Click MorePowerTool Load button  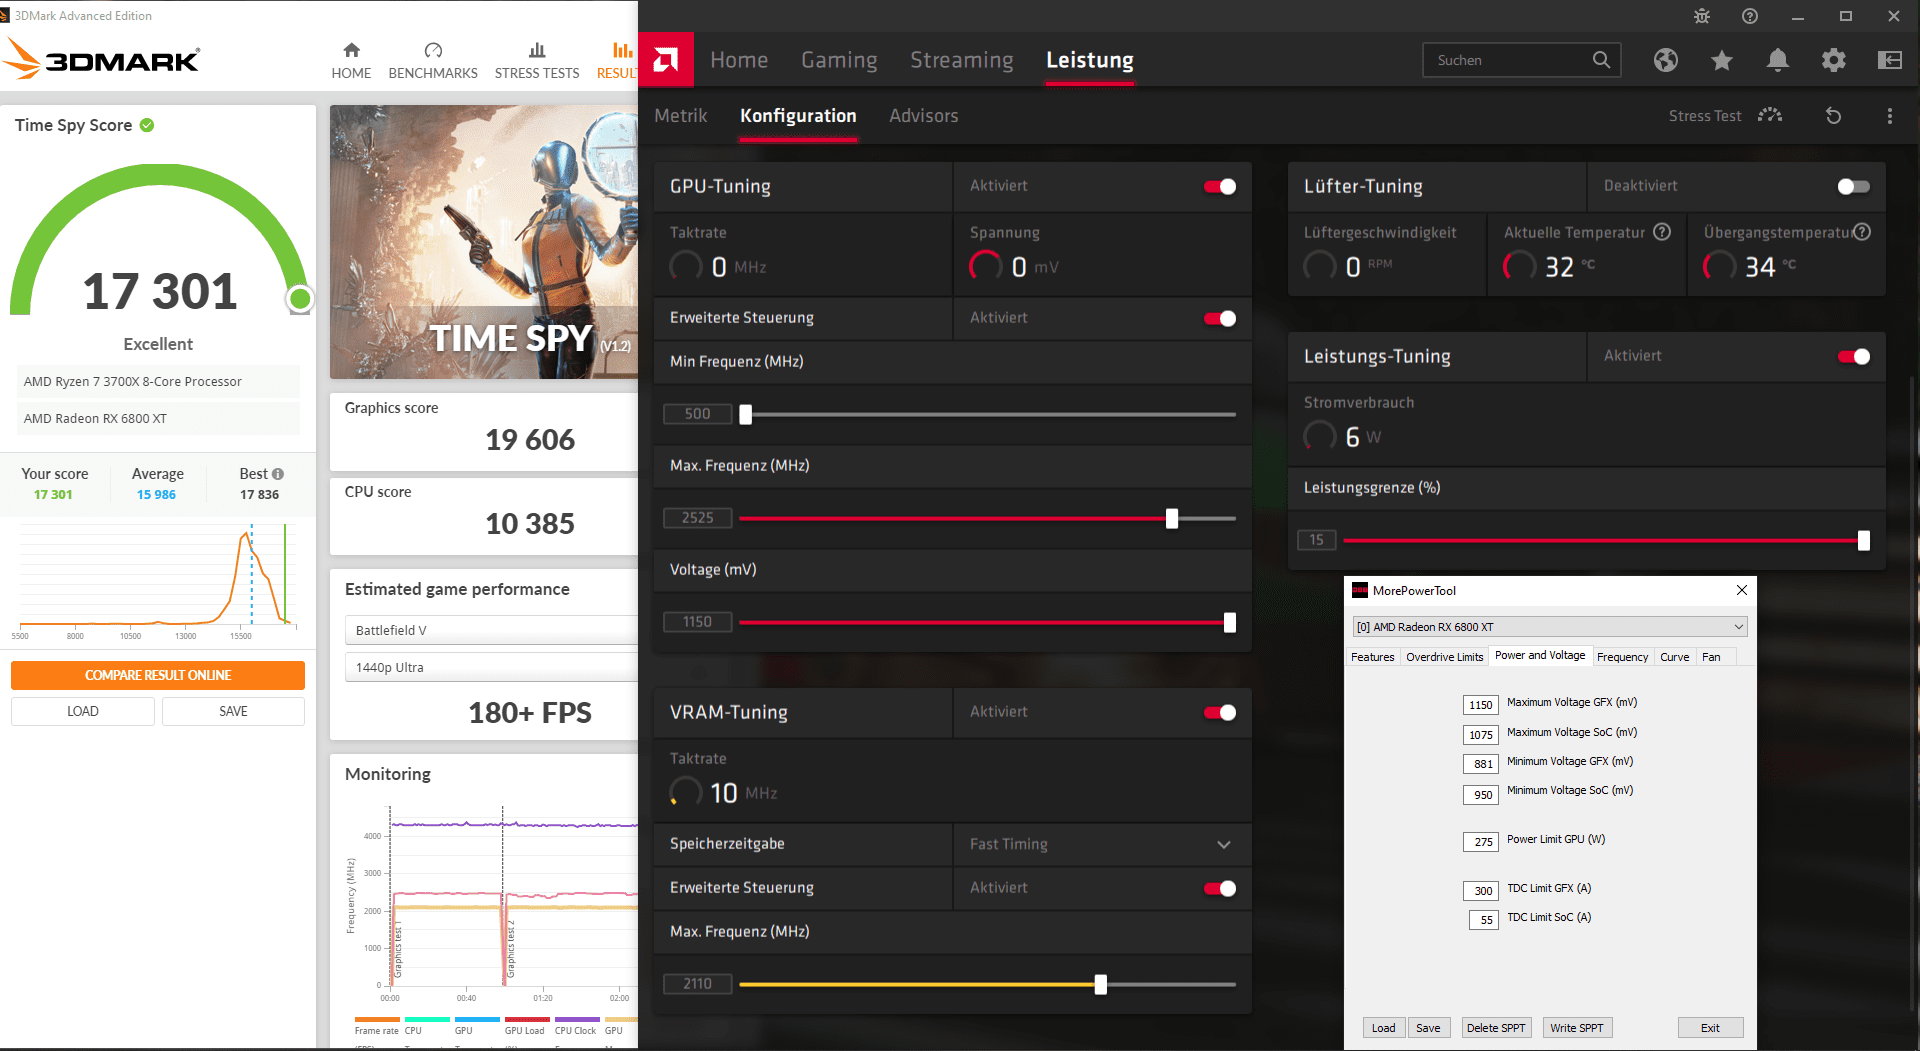[x=1383, y=1028]
